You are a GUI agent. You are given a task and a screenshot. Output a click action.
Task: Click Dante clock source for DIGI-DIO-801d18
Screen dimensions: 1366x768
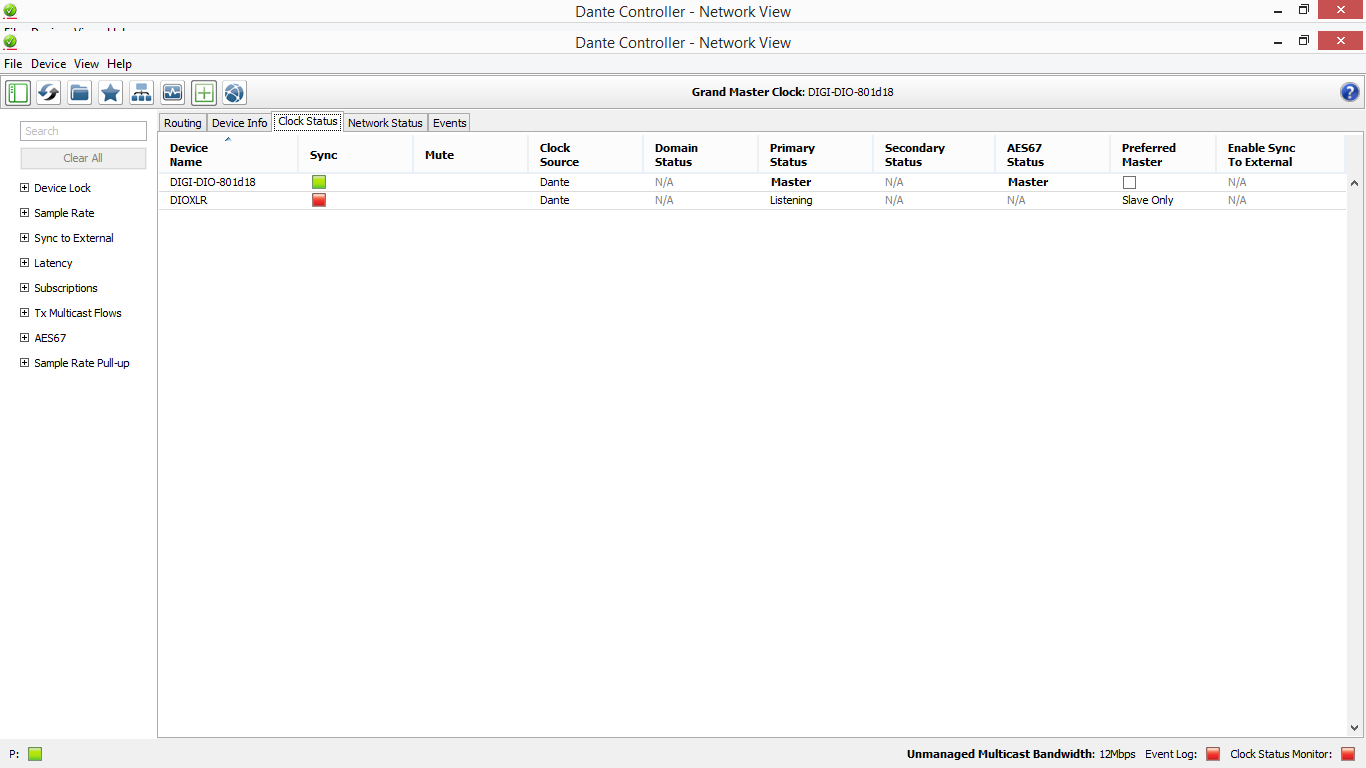coord(555,182)
